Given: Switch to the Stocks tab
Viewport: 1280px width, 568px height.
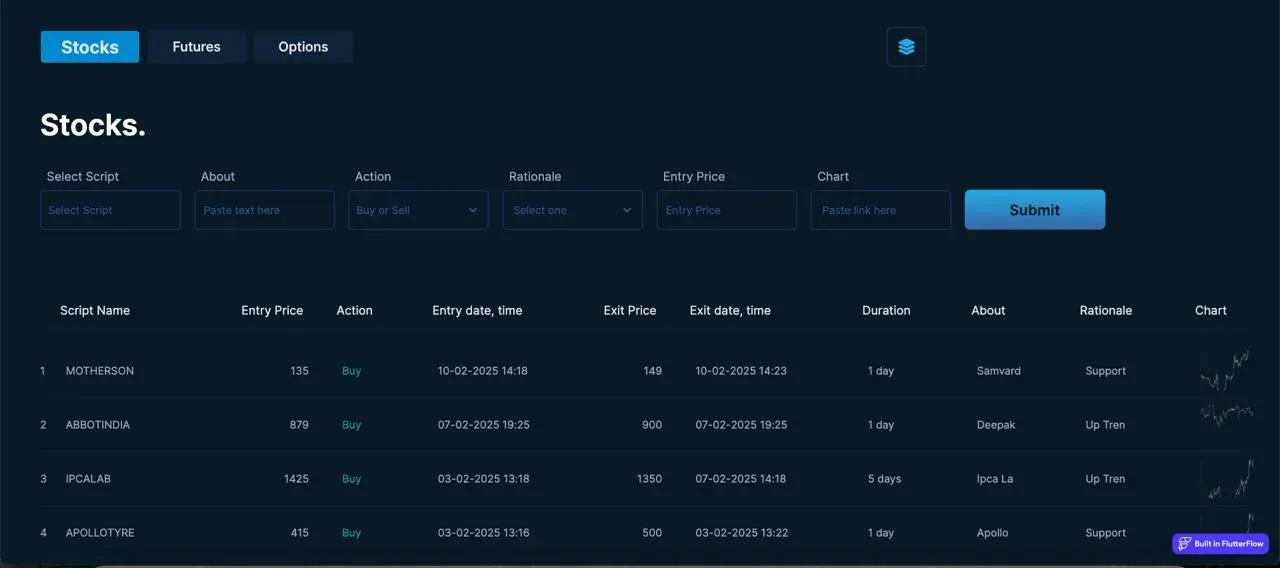Looking at the screenshot, I should point(90,47).
